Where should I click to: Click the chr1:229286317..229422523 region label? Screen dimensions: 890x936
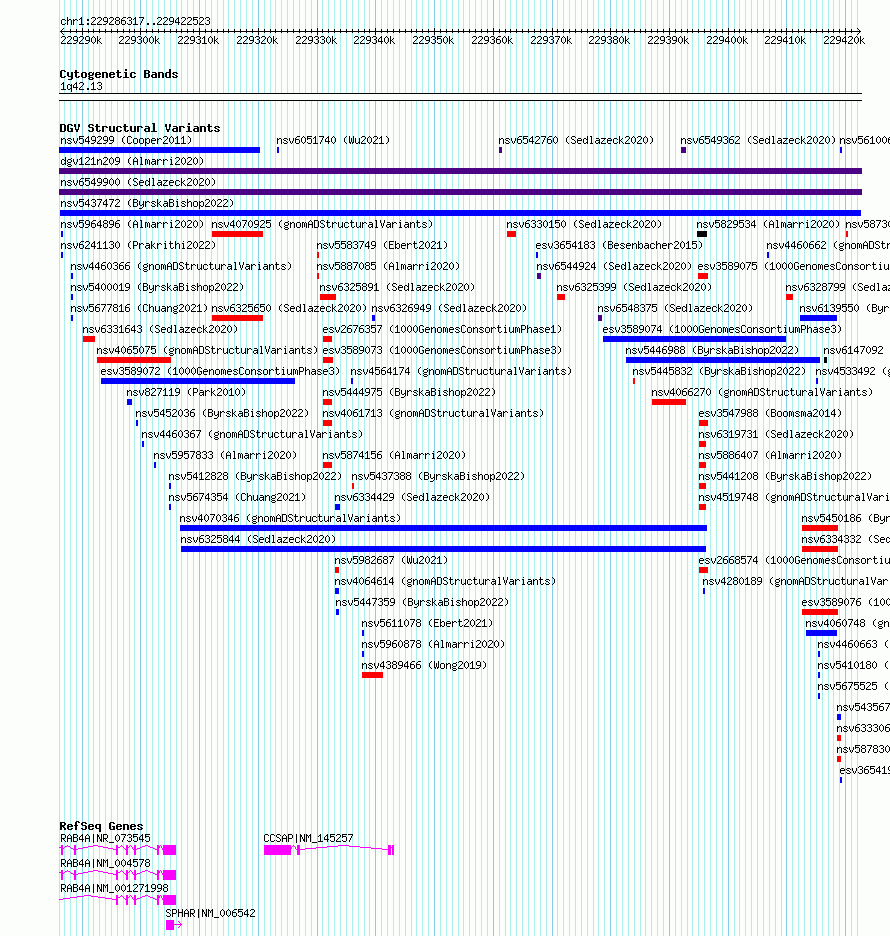pyautogui.click(x=135, y=21)
